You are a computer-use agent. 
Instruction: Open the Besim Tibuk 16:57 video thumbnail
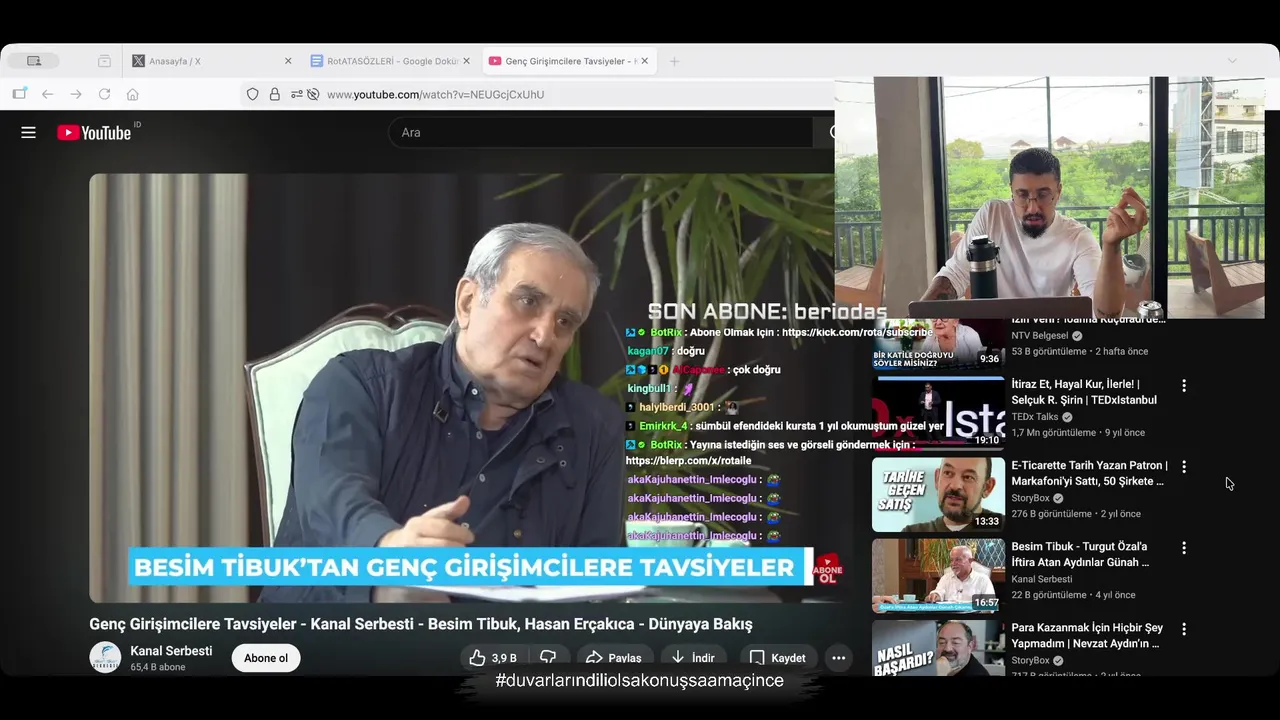coord(938,576)
